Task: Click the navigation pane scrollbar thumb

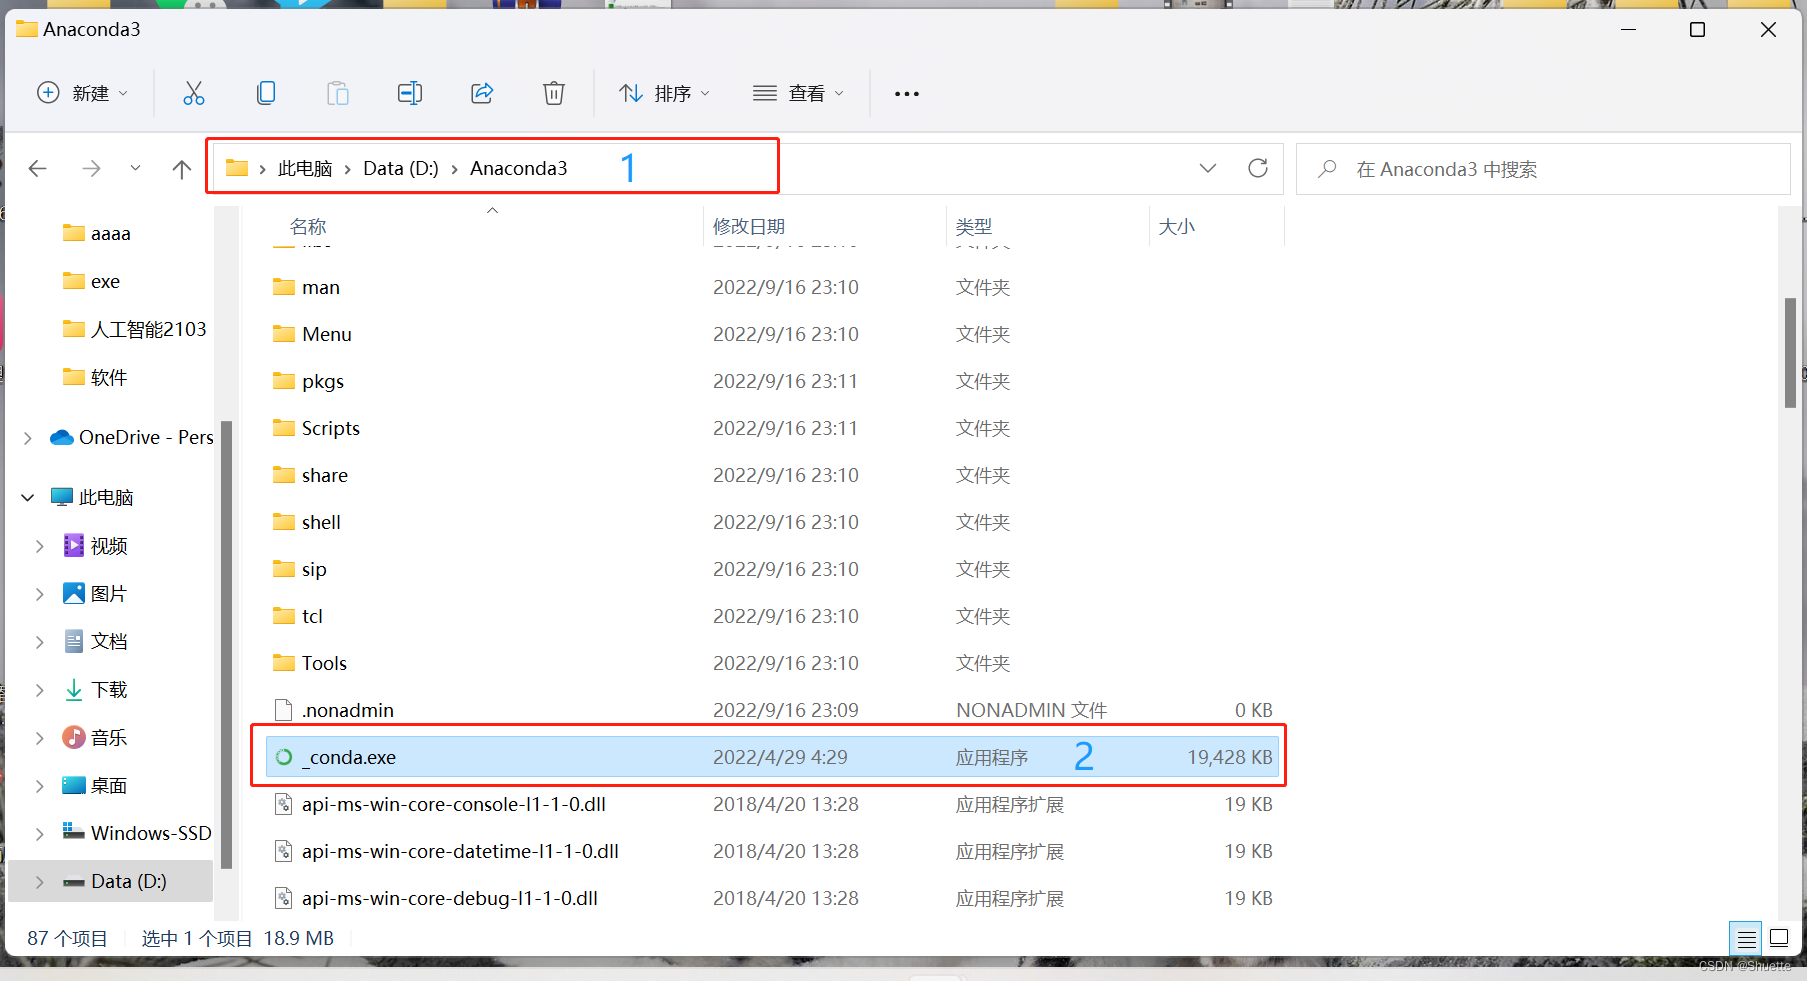Action: click(x=226, y=644)
